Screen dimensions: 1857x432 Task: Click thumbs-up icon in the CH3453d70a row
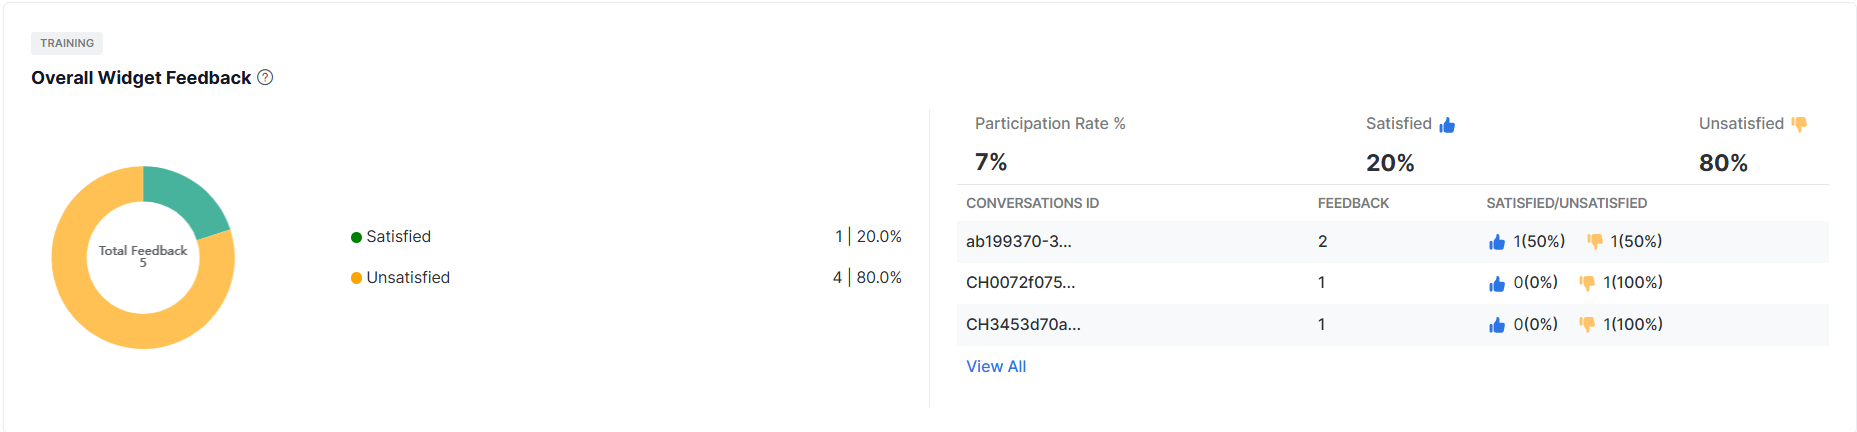[x=1497, y=325]
